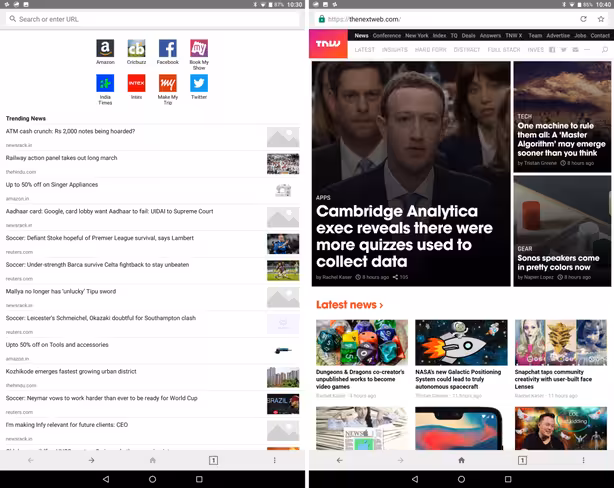The width and height of the screenshot is (614, 488).
Task: Open the India Times shortcut icon
Action: 105,83
